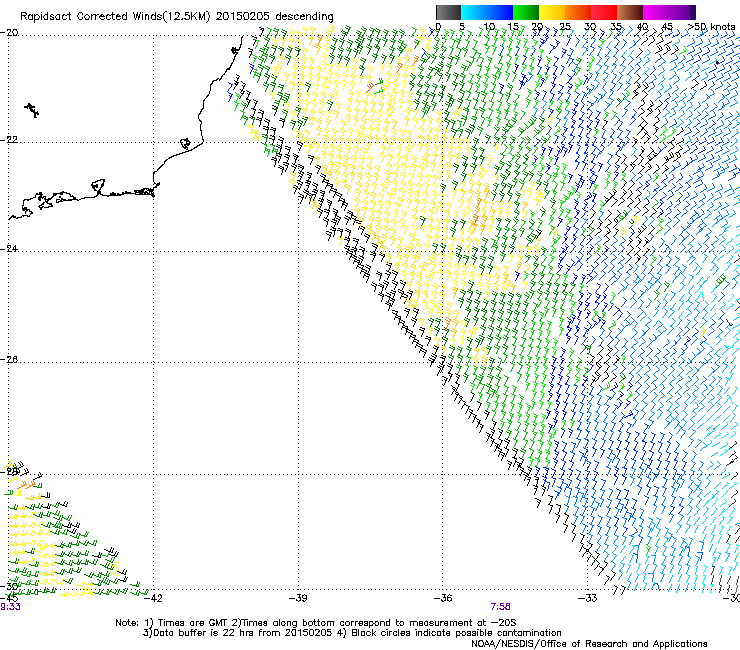
Task: Click the word 'descending' in the title
Action: click(x=304, y=17)
